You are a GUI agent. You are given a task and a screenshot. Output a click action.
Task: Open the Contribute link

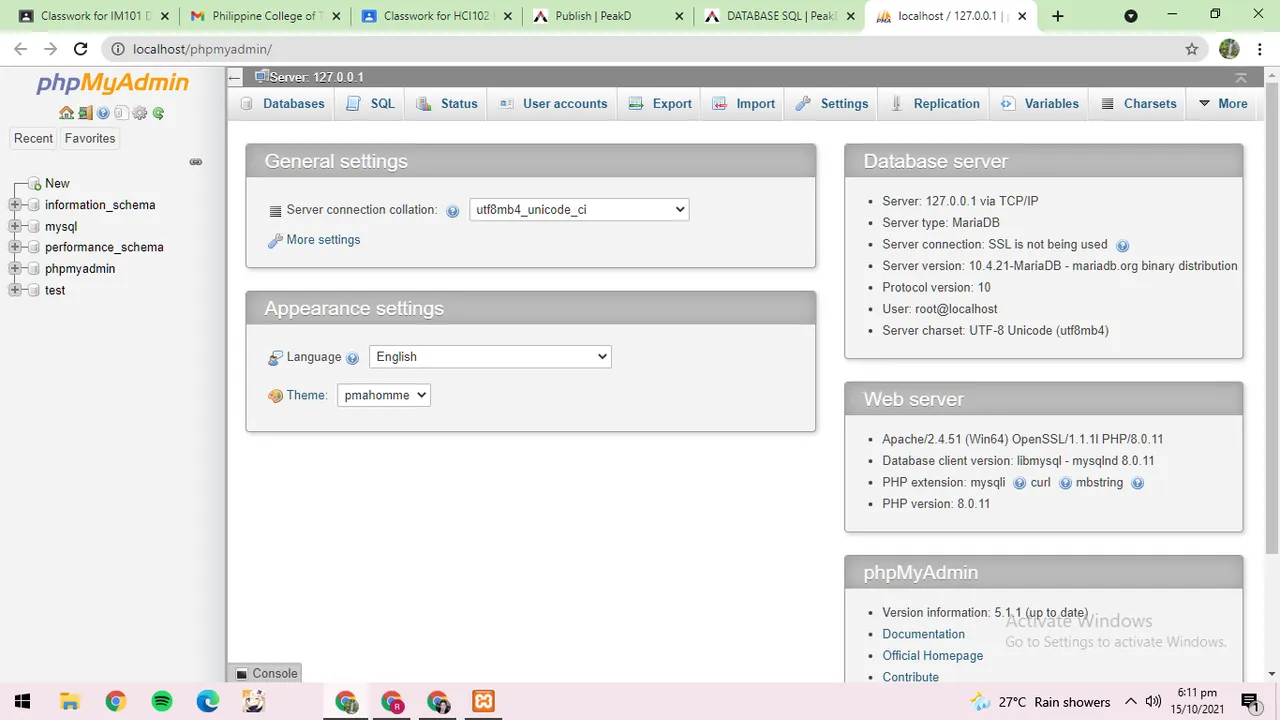pyautogui.click(x=910, y=677)
